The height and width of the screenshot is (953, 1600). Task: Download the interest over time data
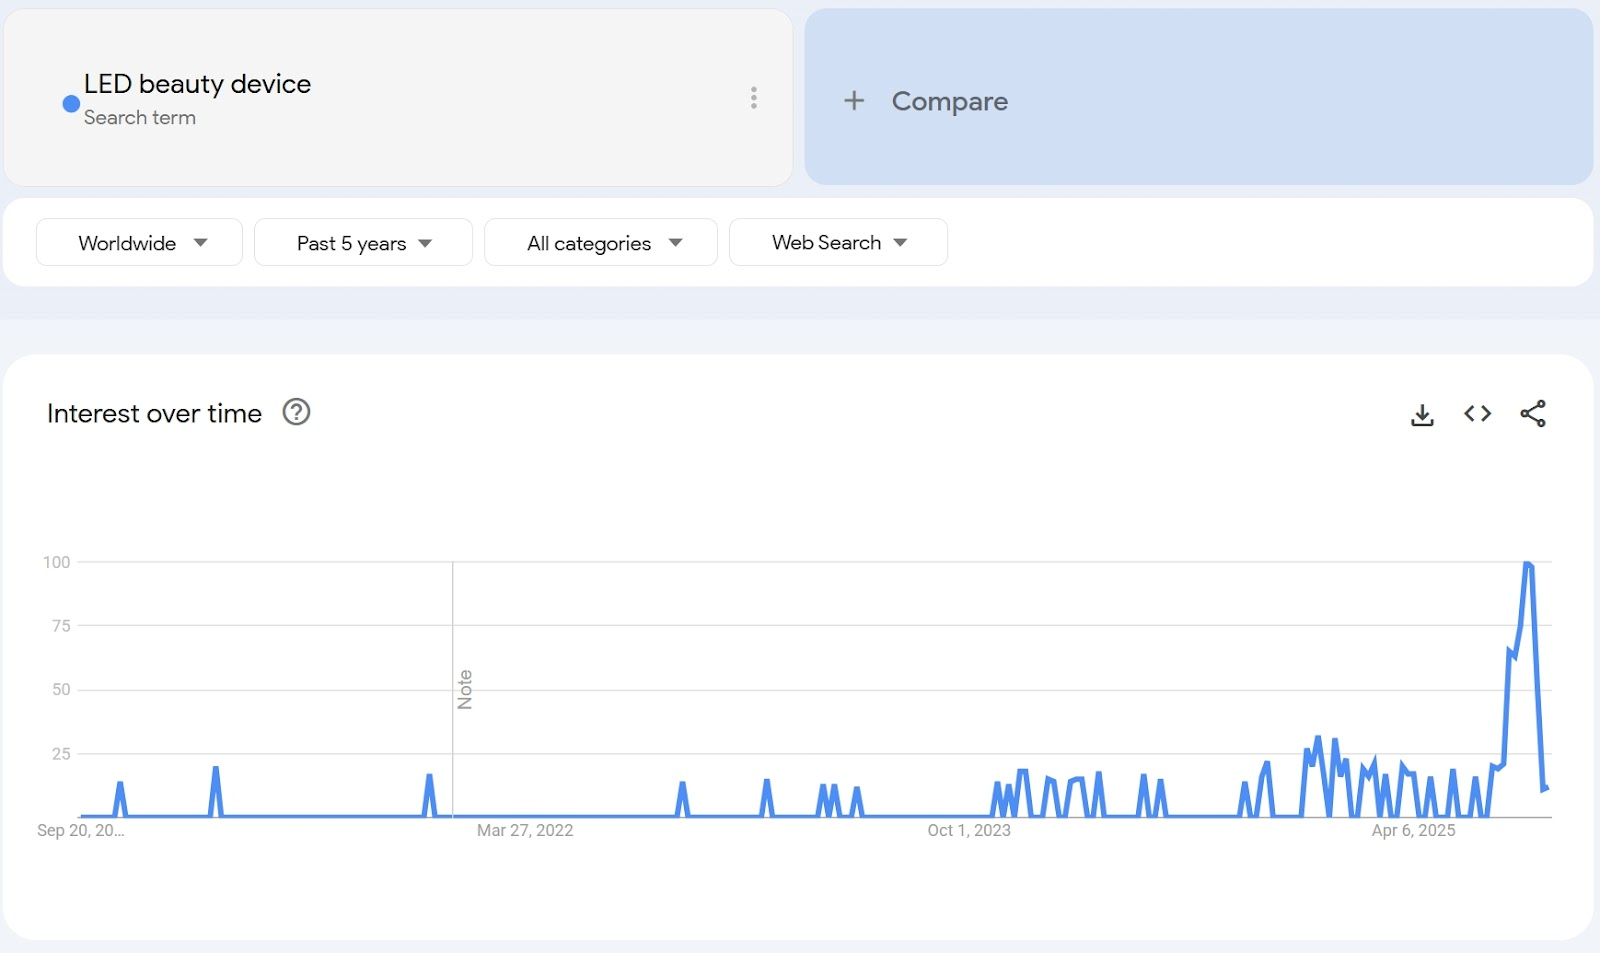[1422, 414]
